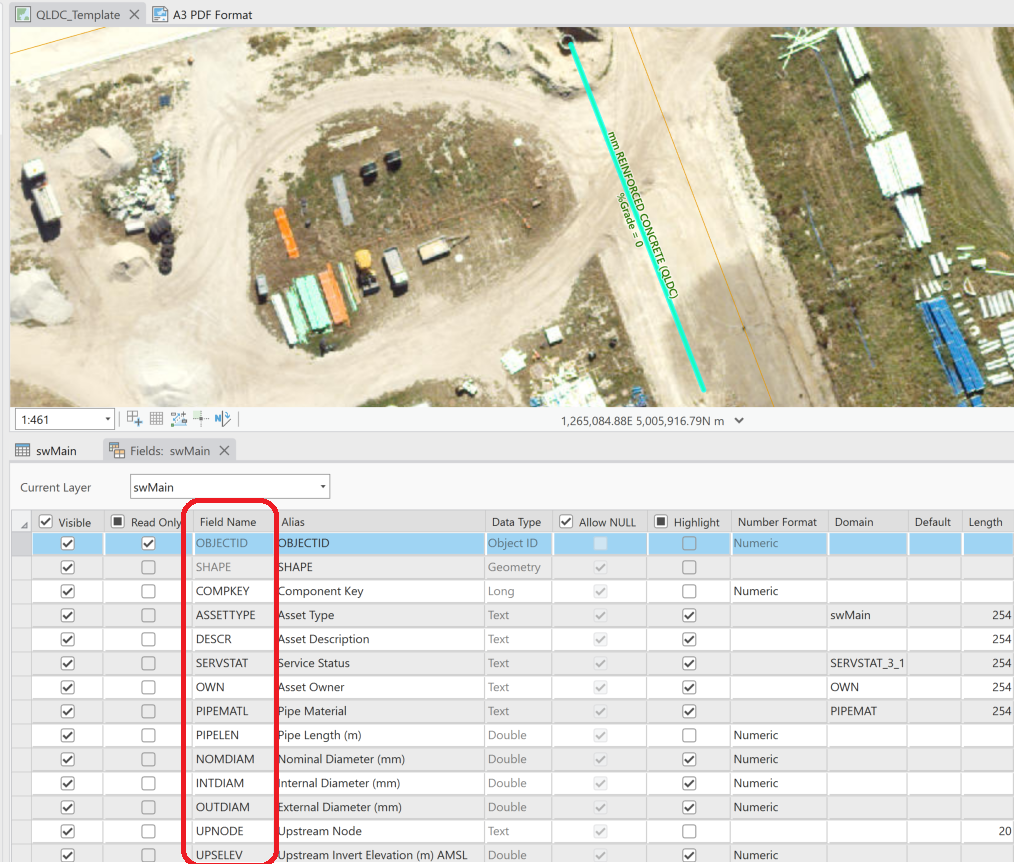Click the Asset Owner alias cell
The height and width of the screenshot is (864, 1020).
click(312, 687)
